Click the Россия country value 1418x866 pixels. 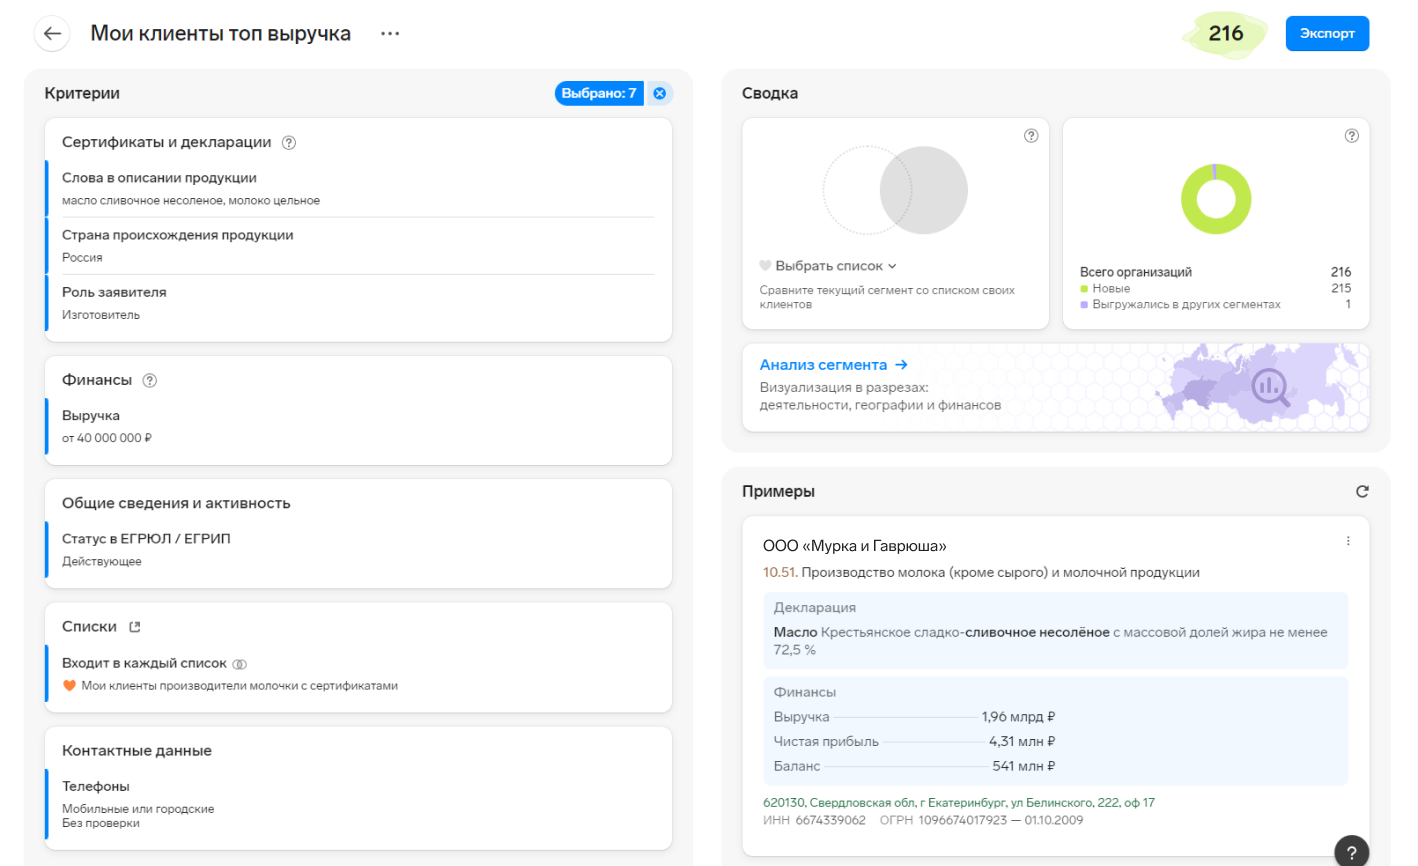tap(82, 258)
